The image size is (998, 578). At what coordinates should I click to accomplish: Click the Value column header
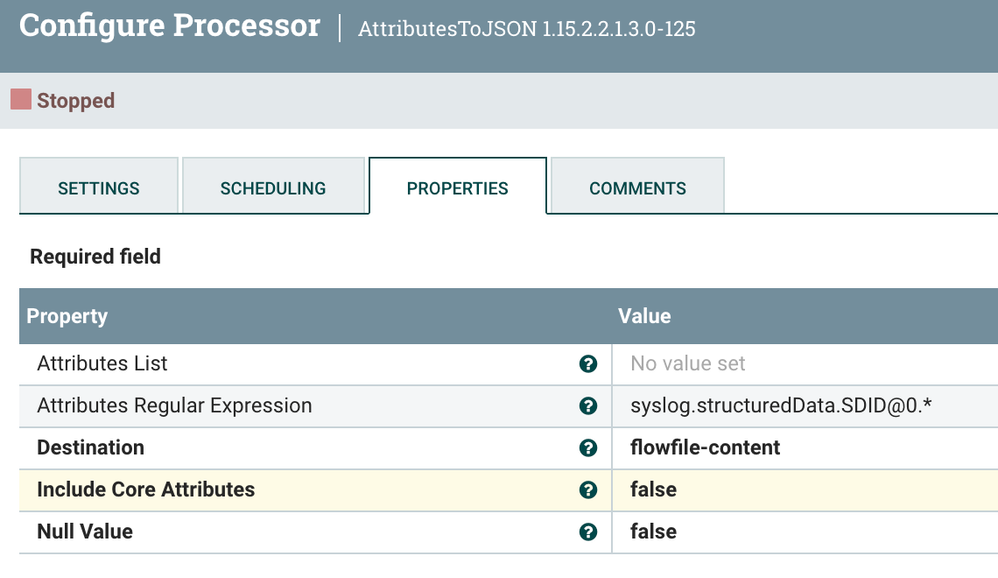pyautogui.click(x=644, y=316)
